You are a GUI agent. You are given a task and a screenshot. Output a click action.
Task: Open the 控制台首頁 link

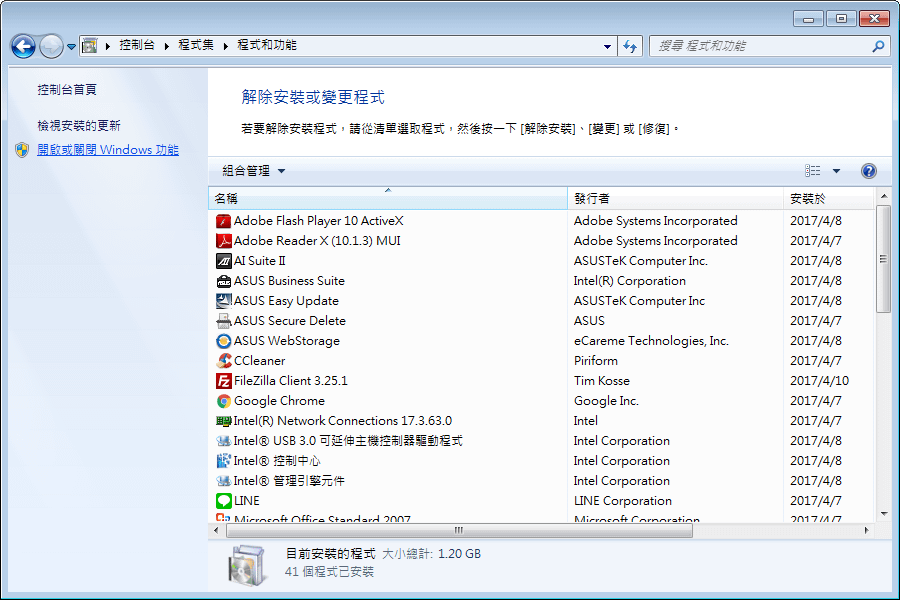[x=67, y=90]
